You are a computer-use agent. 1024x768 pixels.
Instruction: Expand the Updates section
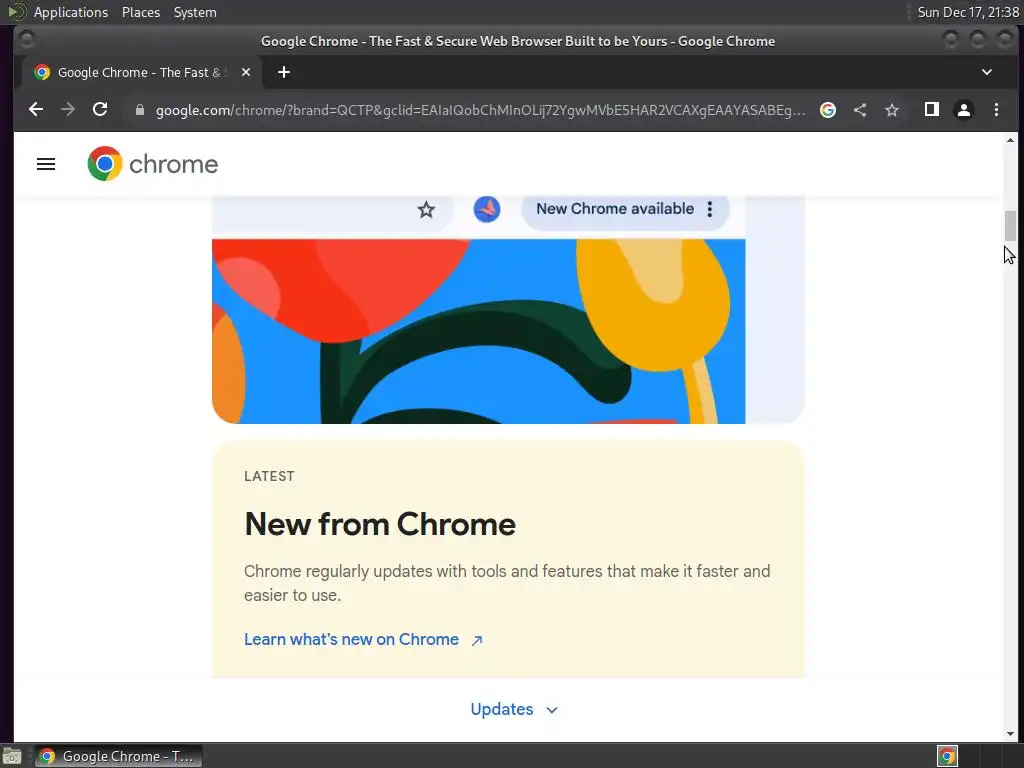pos(514,709)
